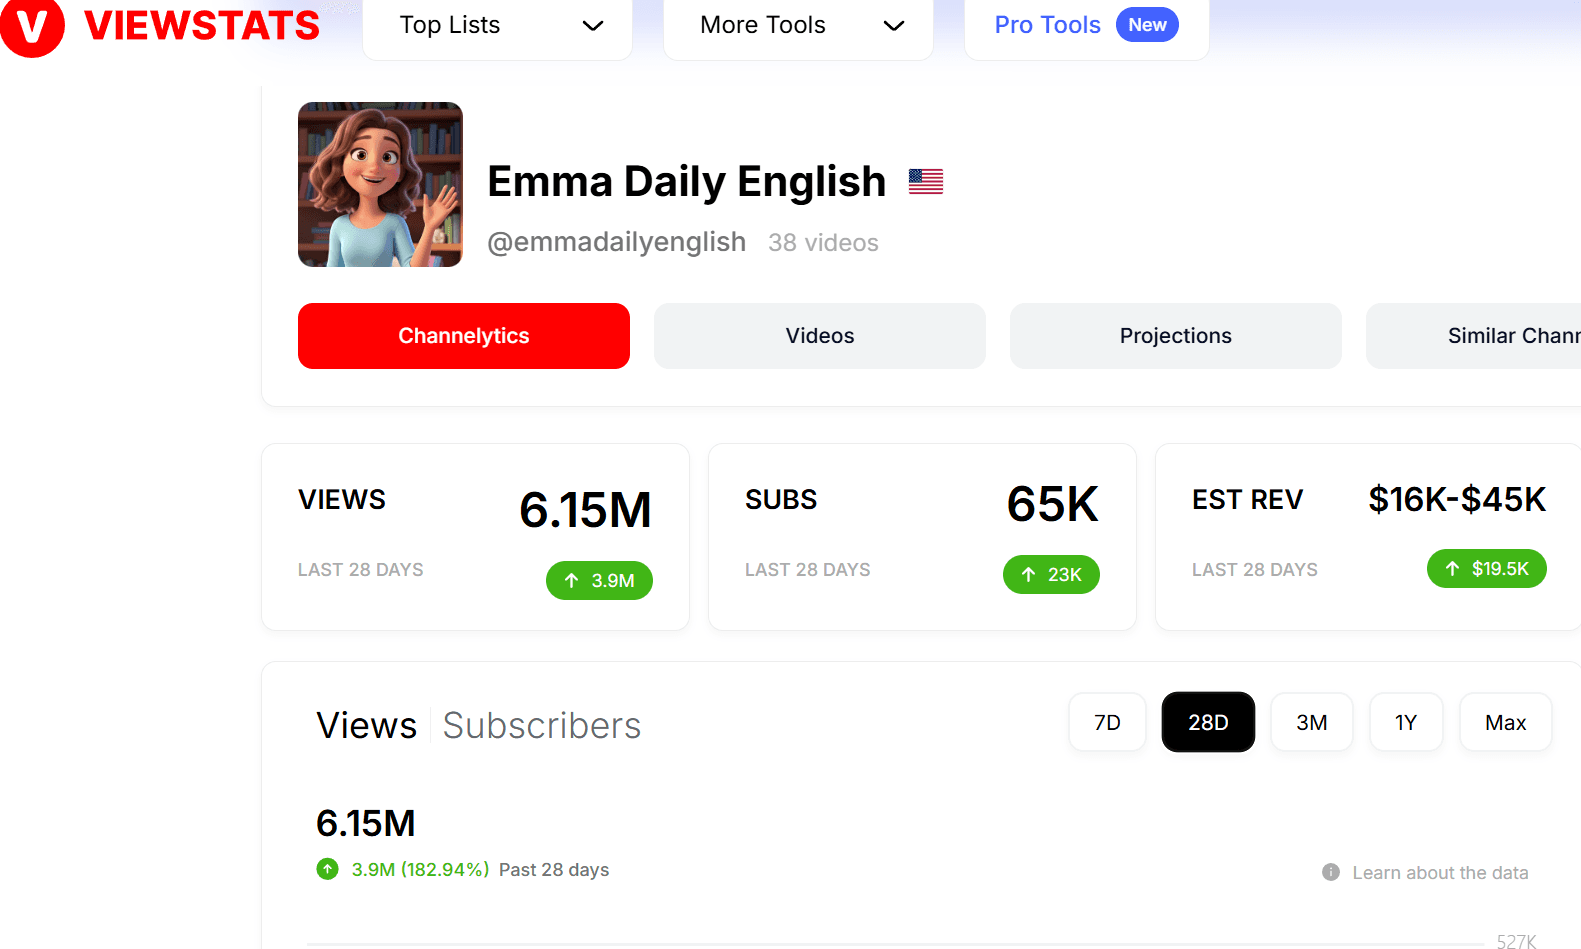Click the $19.5K revenue increase badge

[x=1487, y=569]
